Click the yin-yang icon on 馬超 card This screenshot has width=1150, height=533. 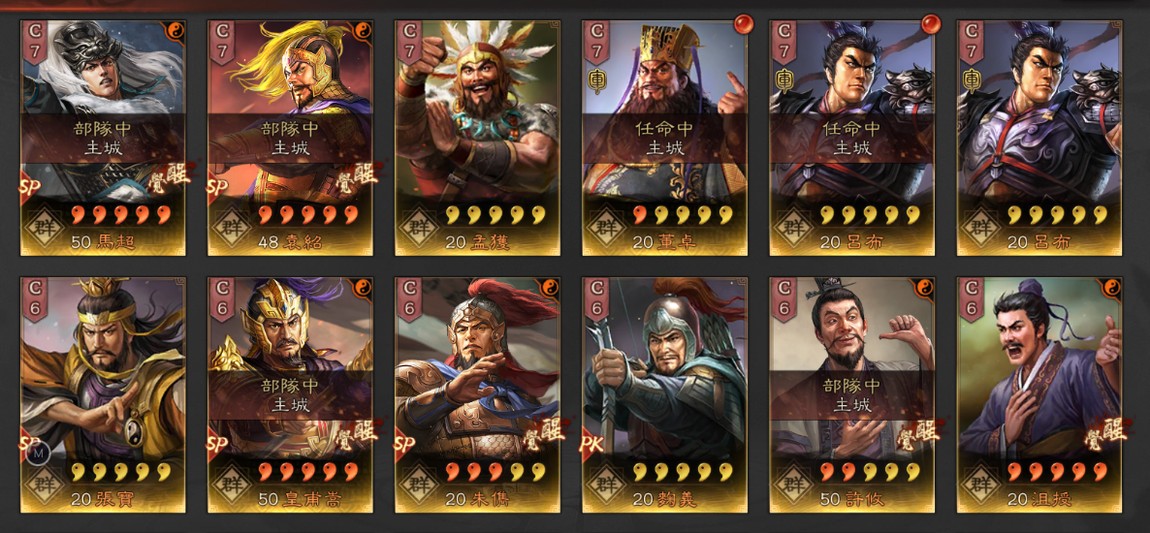click(x=175, y=30)
